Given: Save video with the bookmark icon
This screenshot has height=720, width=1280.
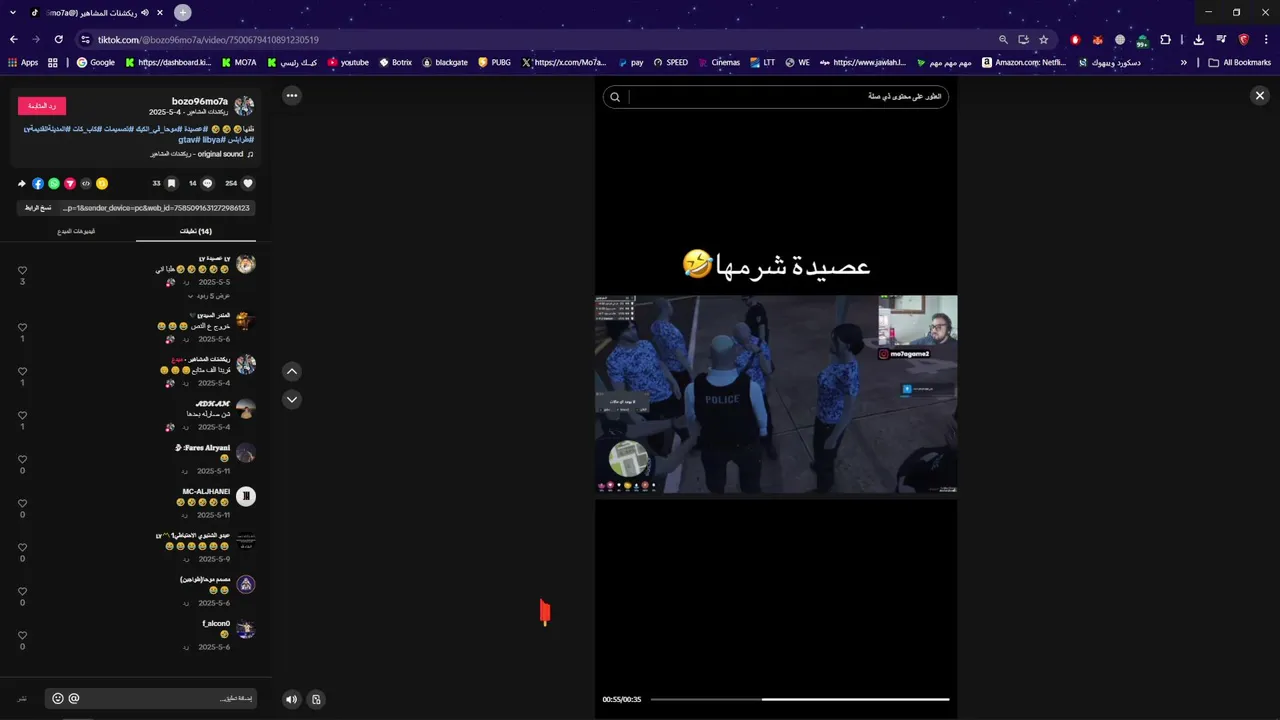Looking at the screenshot, I should (171, 183).
